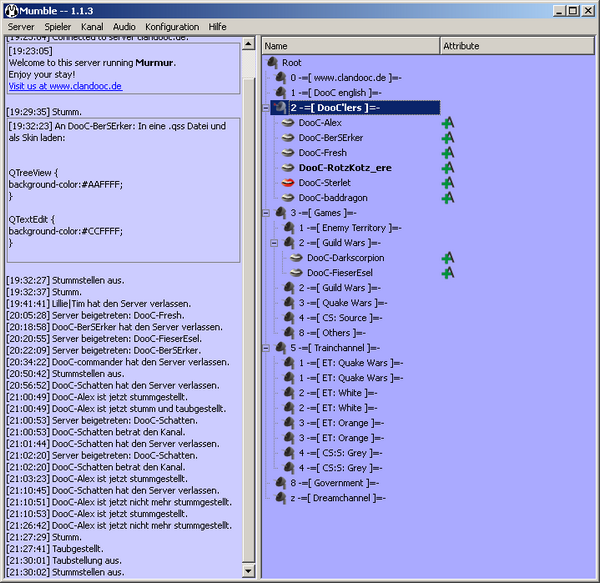Select the 8 Government channel
The width and height of the screenshot is (600, 583).
point(334,483)
